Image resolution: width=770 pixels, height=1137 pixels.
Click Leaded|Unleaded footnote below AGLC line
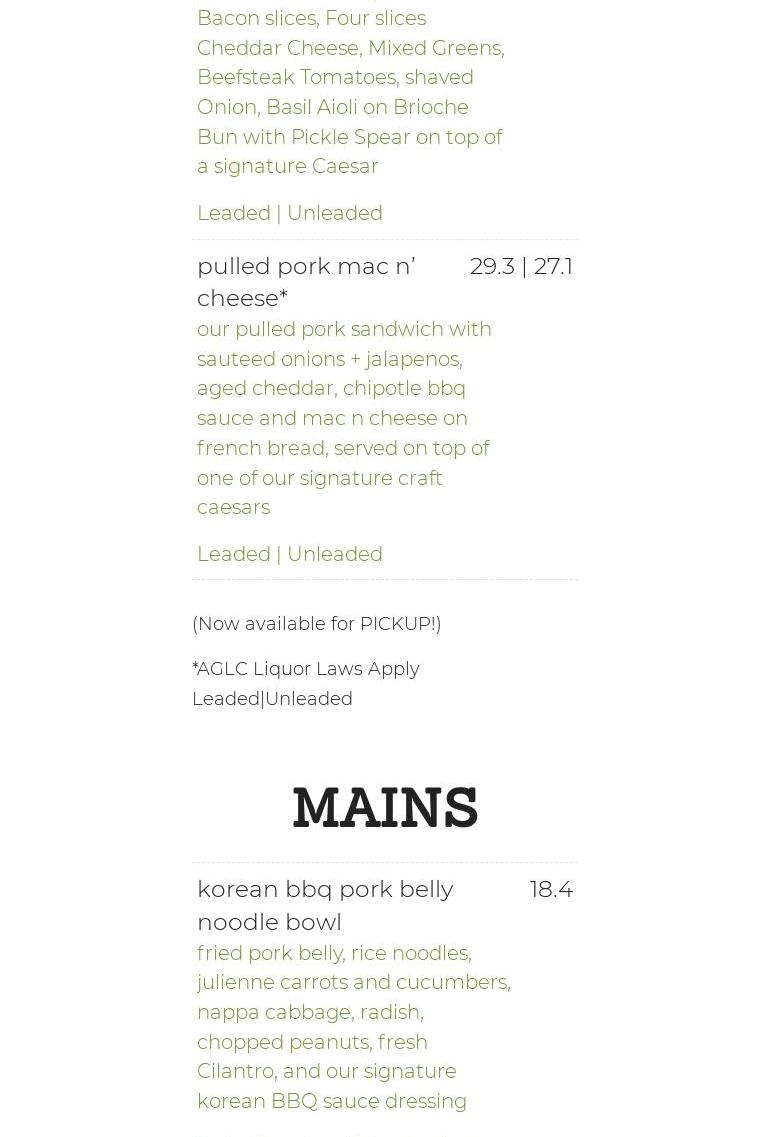pyautogui.click(x=272, y=699)
